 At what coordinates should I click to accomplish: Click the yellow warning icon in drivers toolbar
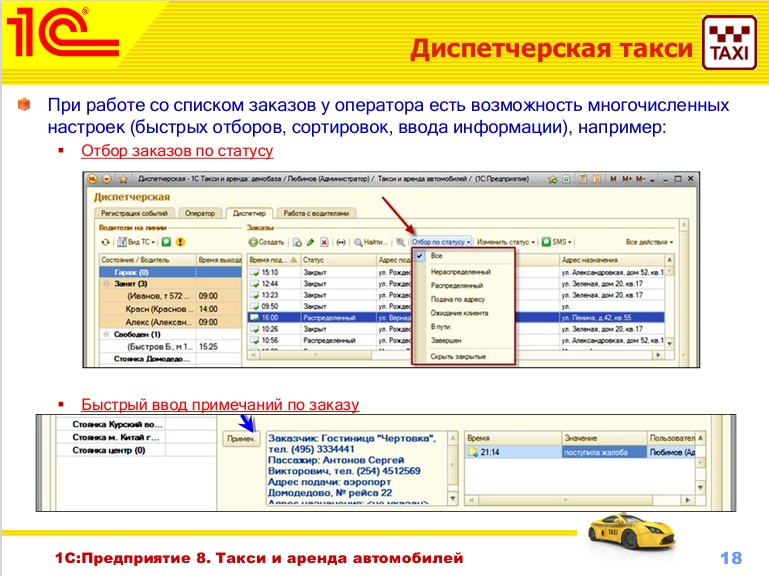178,242
